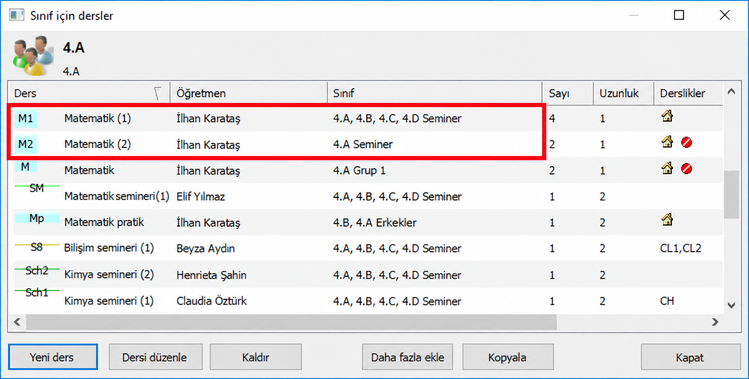This screenshot has height=379, width=749.
Task: Click the red prohibited icon in Matematik (2) row
Action: coord(687,142)
